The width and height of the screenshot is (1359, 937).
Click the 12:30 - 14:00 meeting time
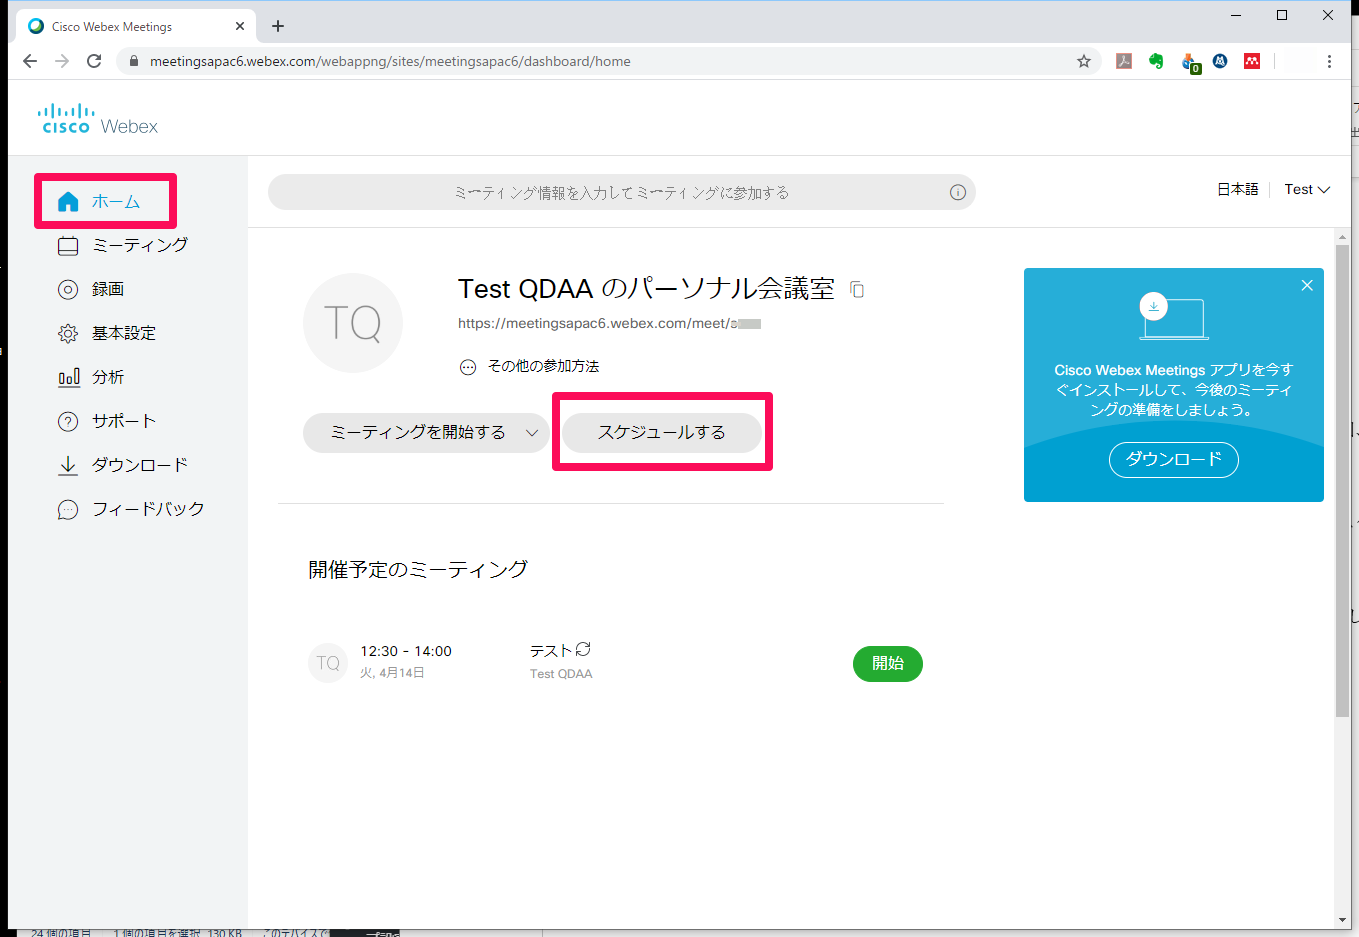[x=406, y=651]
